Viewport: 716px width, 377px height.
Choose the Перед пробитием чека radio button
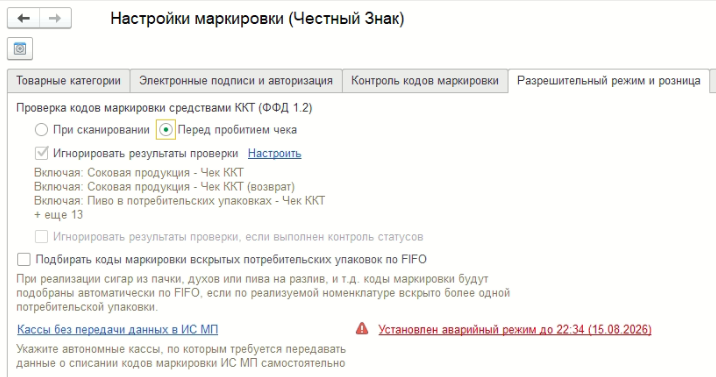tap(166, 130)
